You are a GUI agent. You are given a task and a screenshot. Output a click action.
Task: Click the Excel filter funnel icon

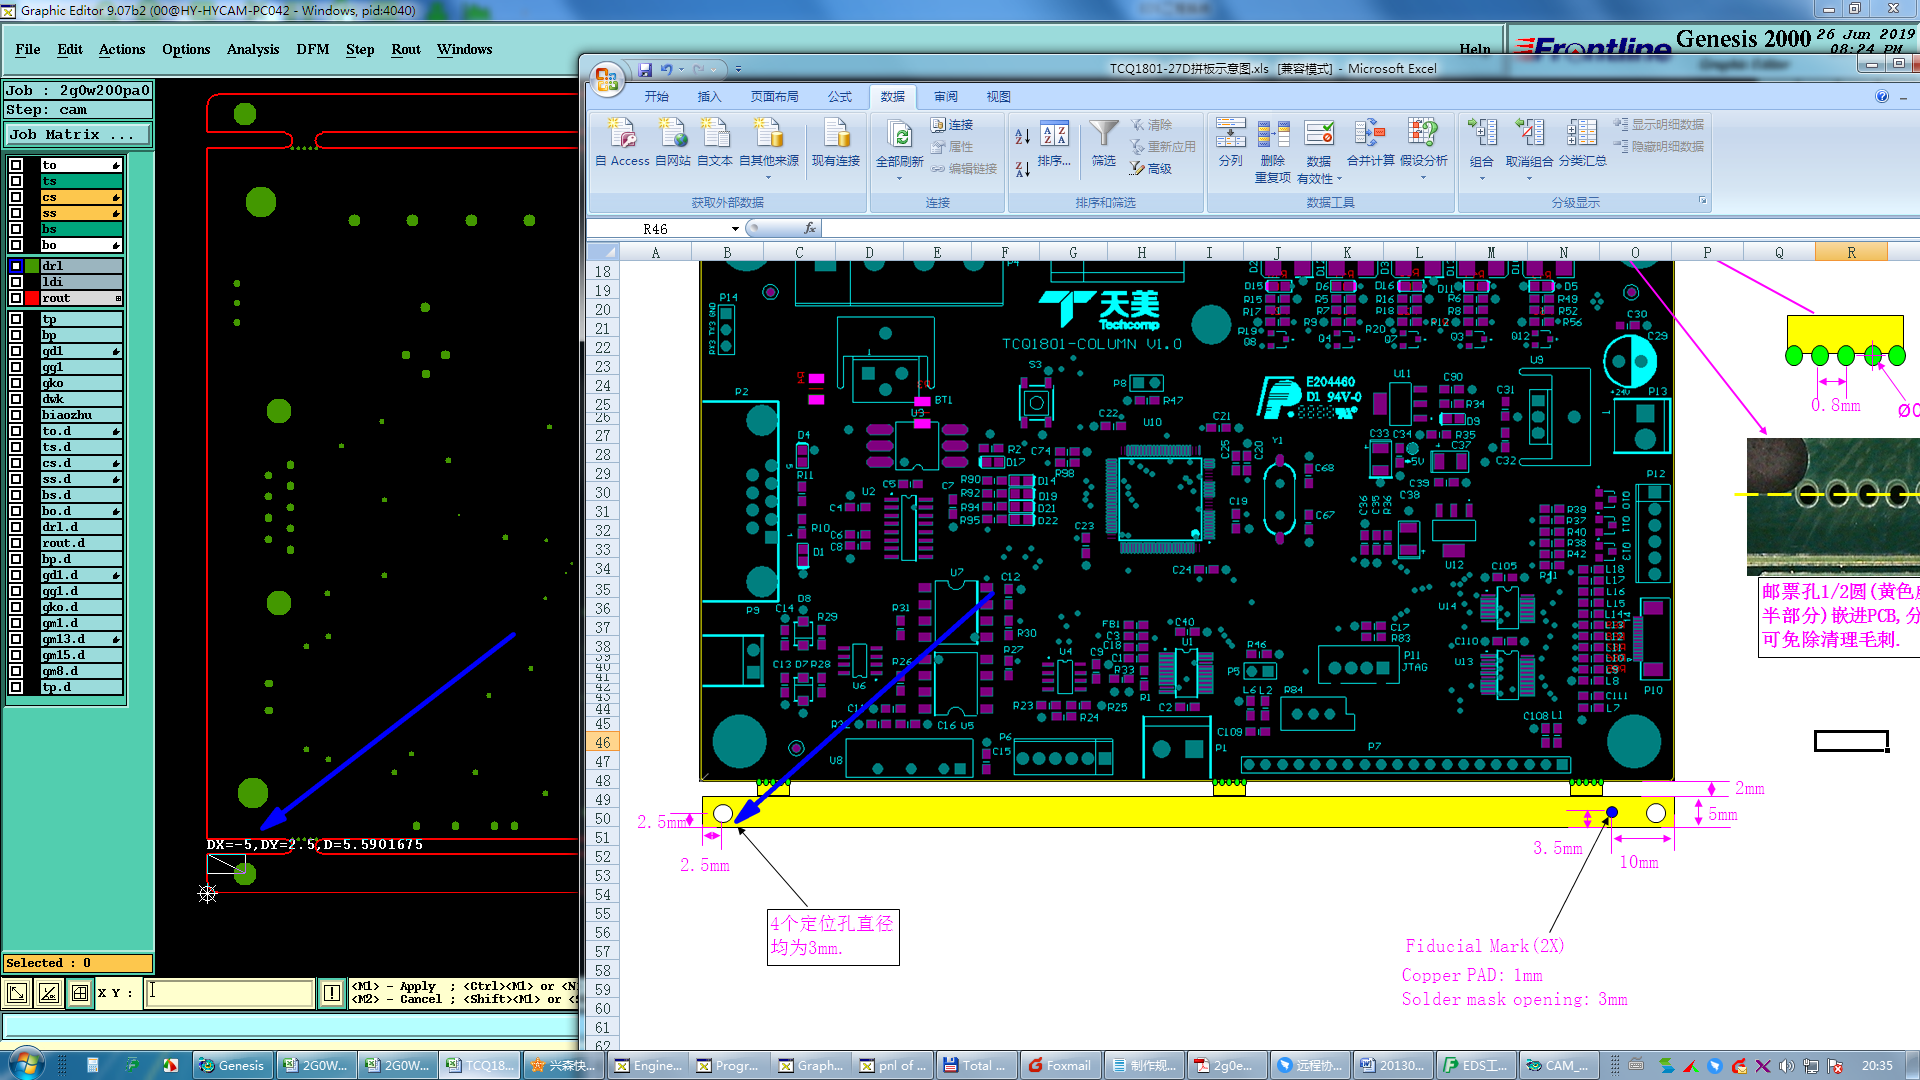coord(1103,134)
